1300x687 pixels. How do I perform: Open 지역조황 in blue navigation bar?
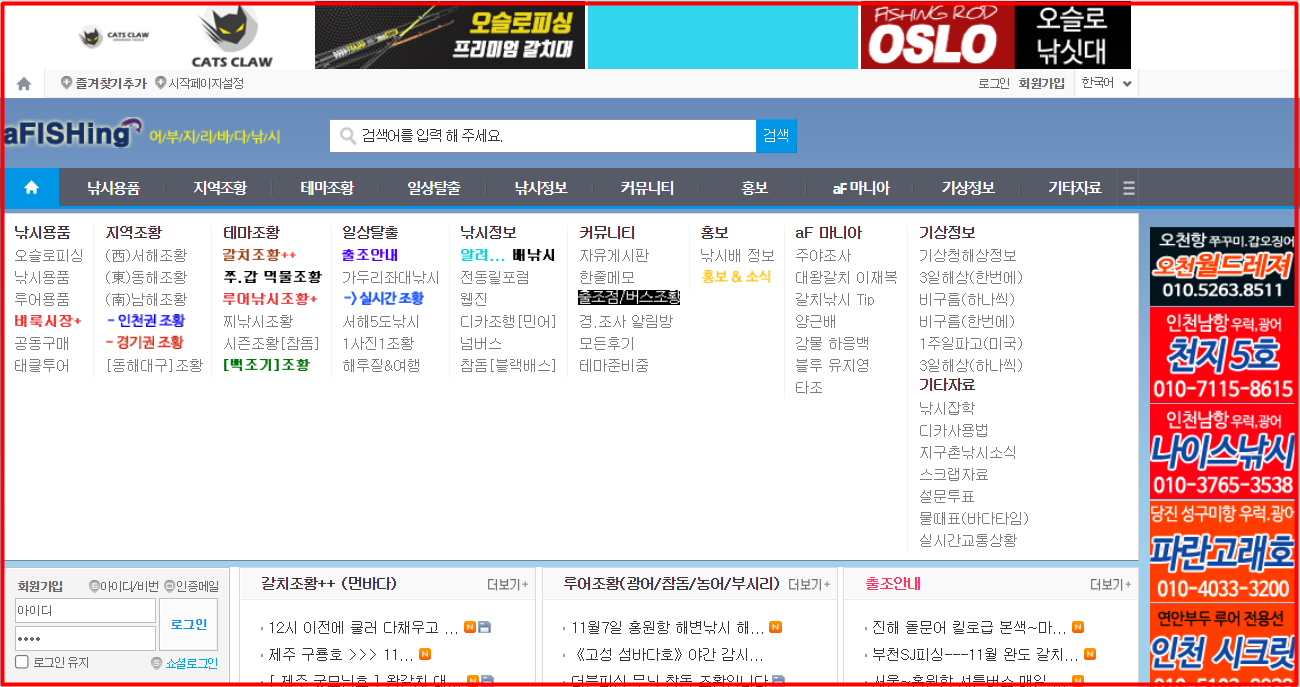220,188
